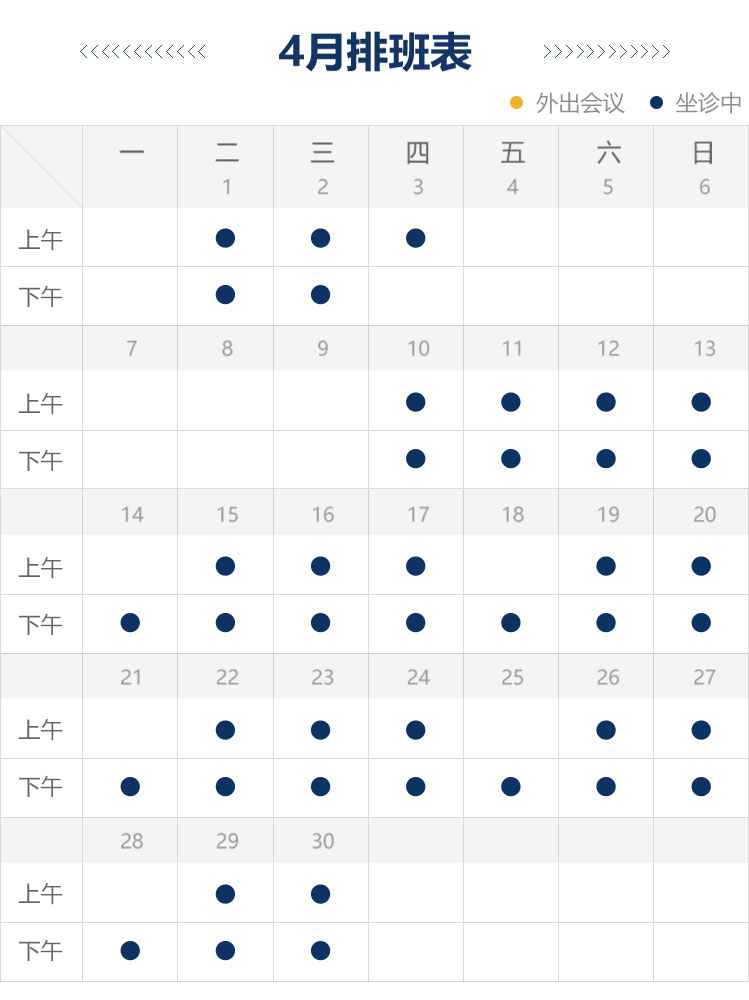749x1000 pixels.
Task: Click the left chevron arrows beside title
Action: [143, 52]
